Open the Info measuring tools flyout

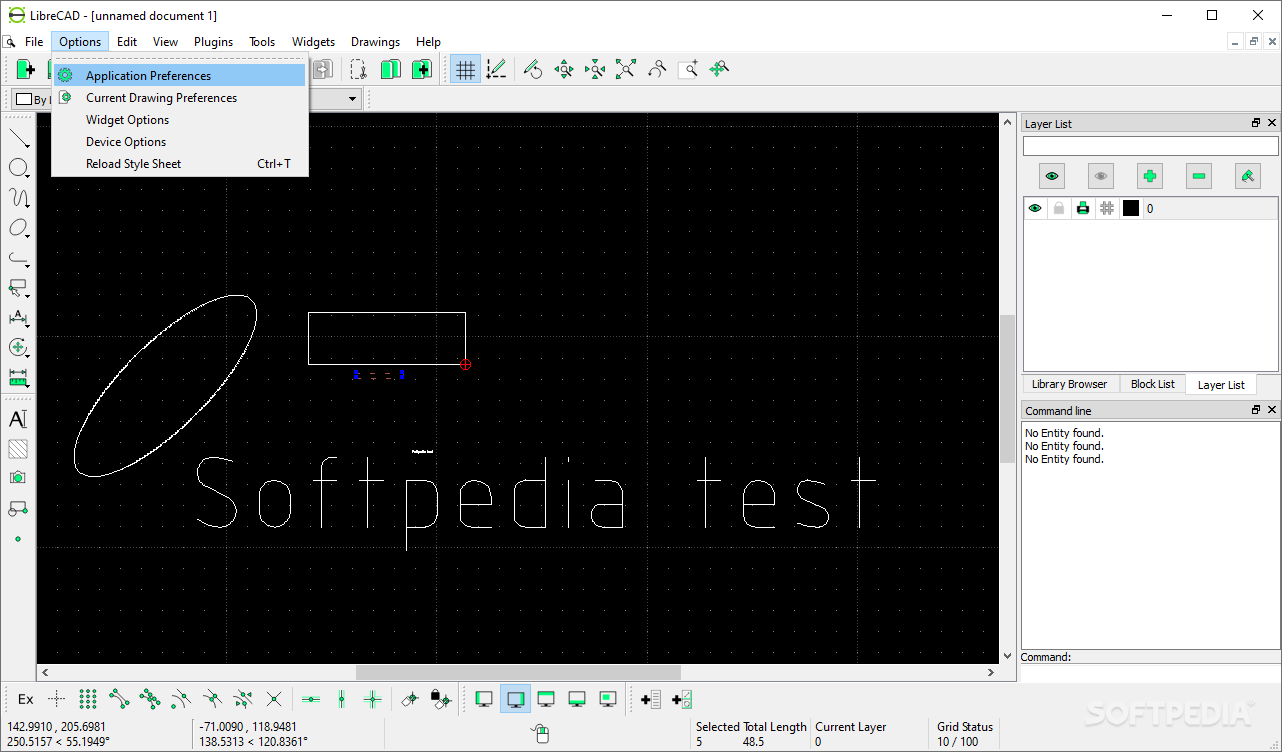[x=18, y=378]
